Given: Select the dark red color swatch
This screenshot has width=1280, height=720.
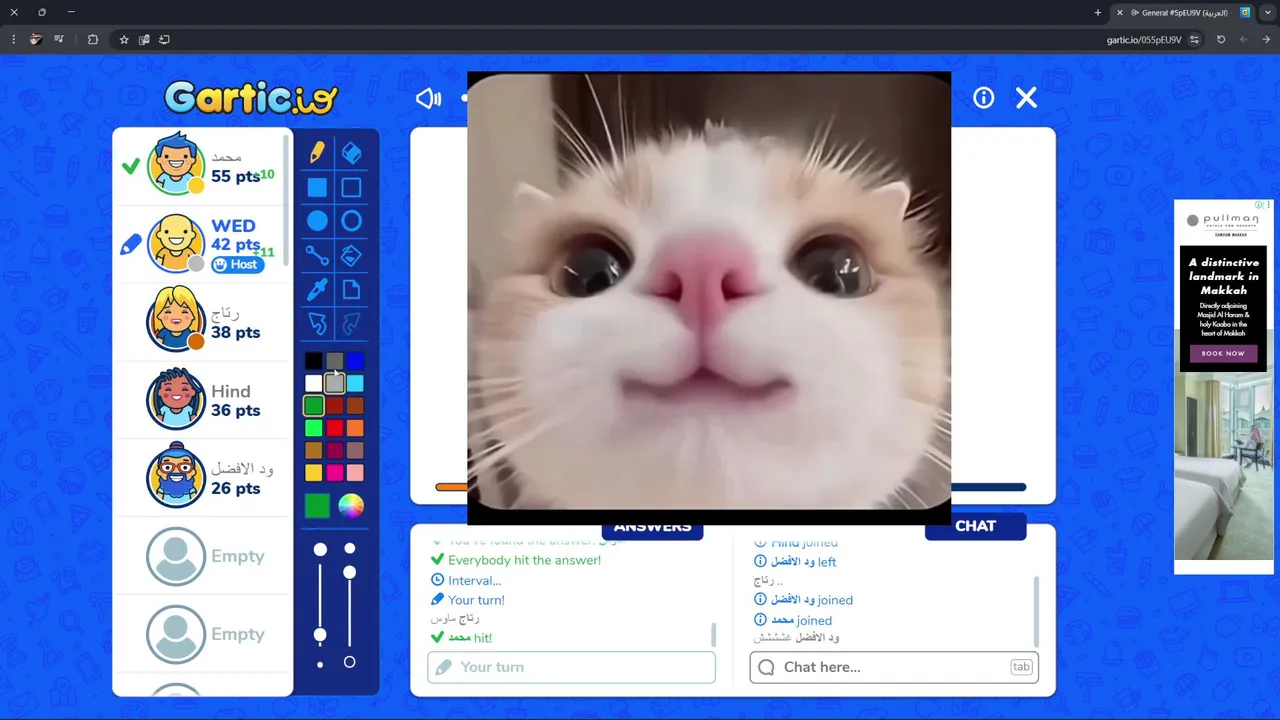Looking at the screenshot, I should click(x=335, y=406).
